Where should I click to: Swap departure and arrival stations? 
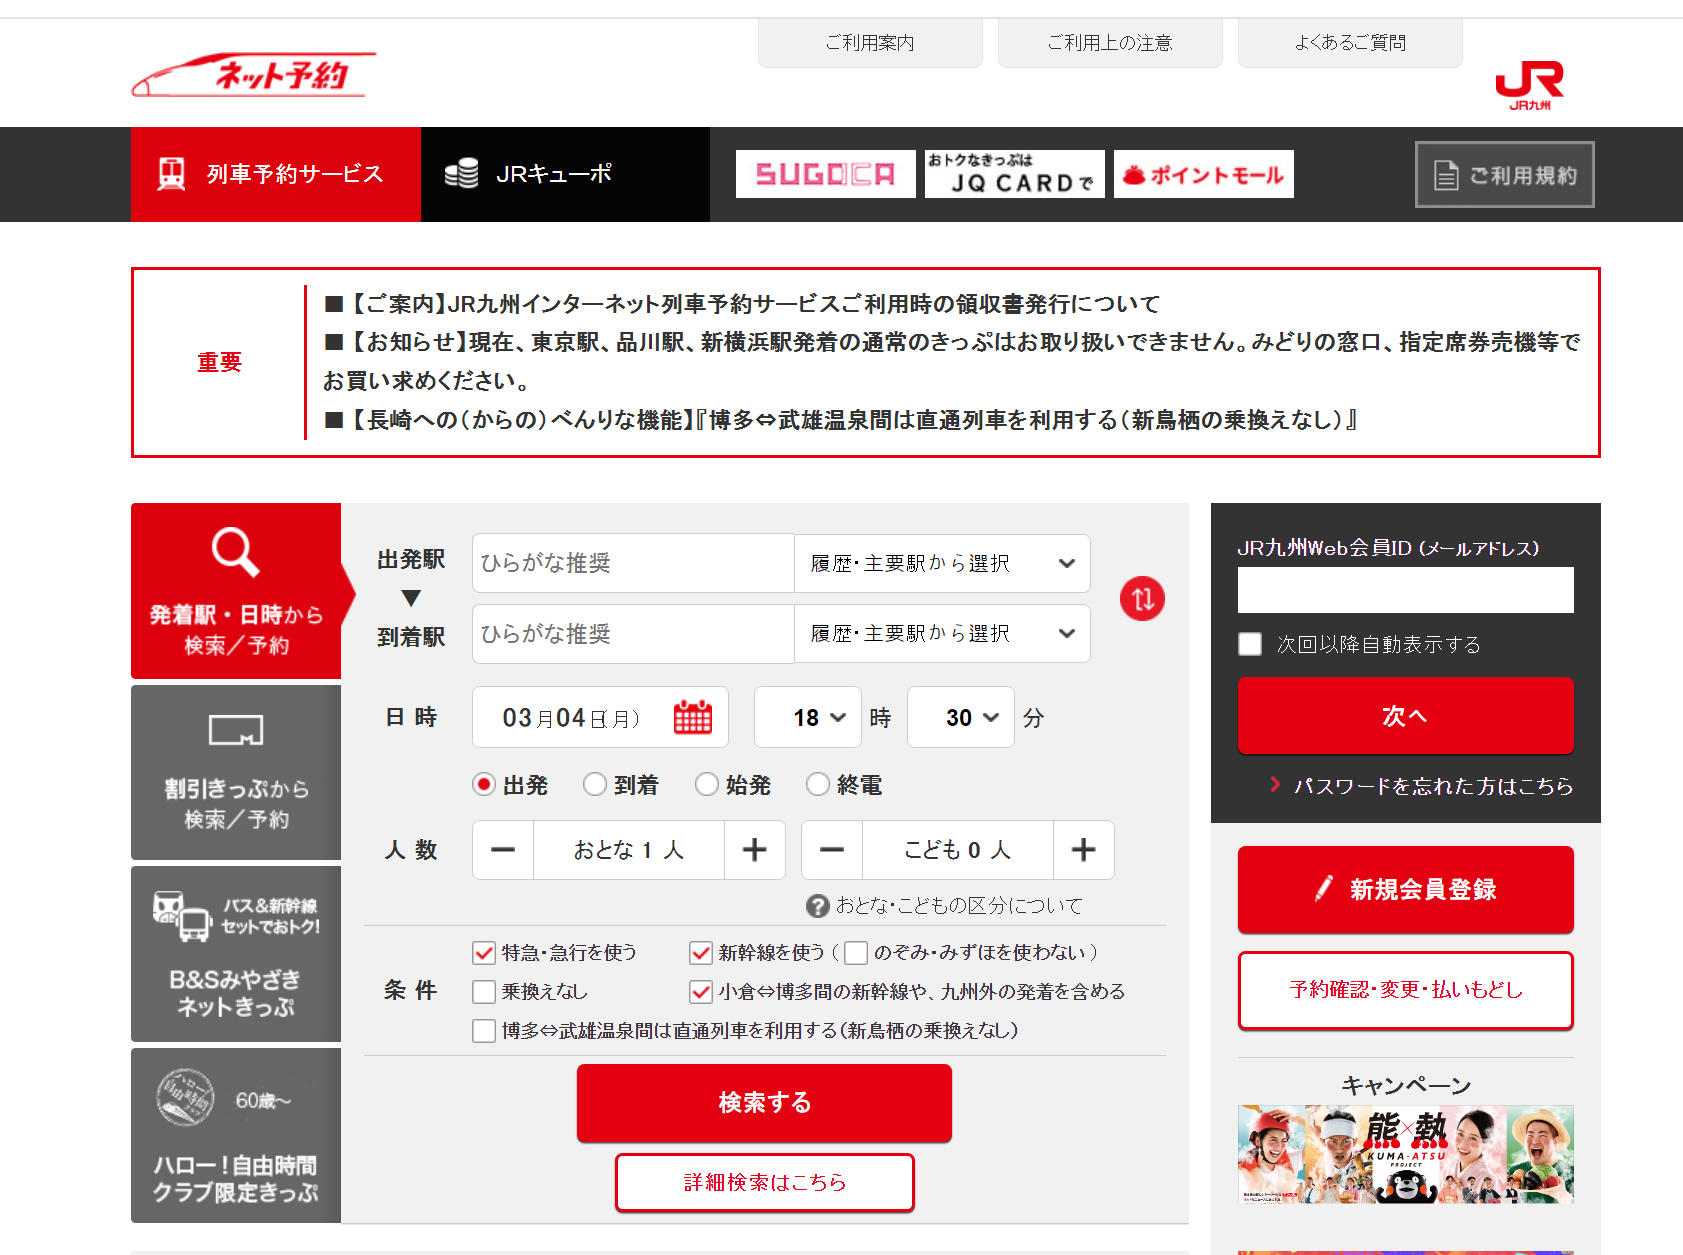(1142, 599)
